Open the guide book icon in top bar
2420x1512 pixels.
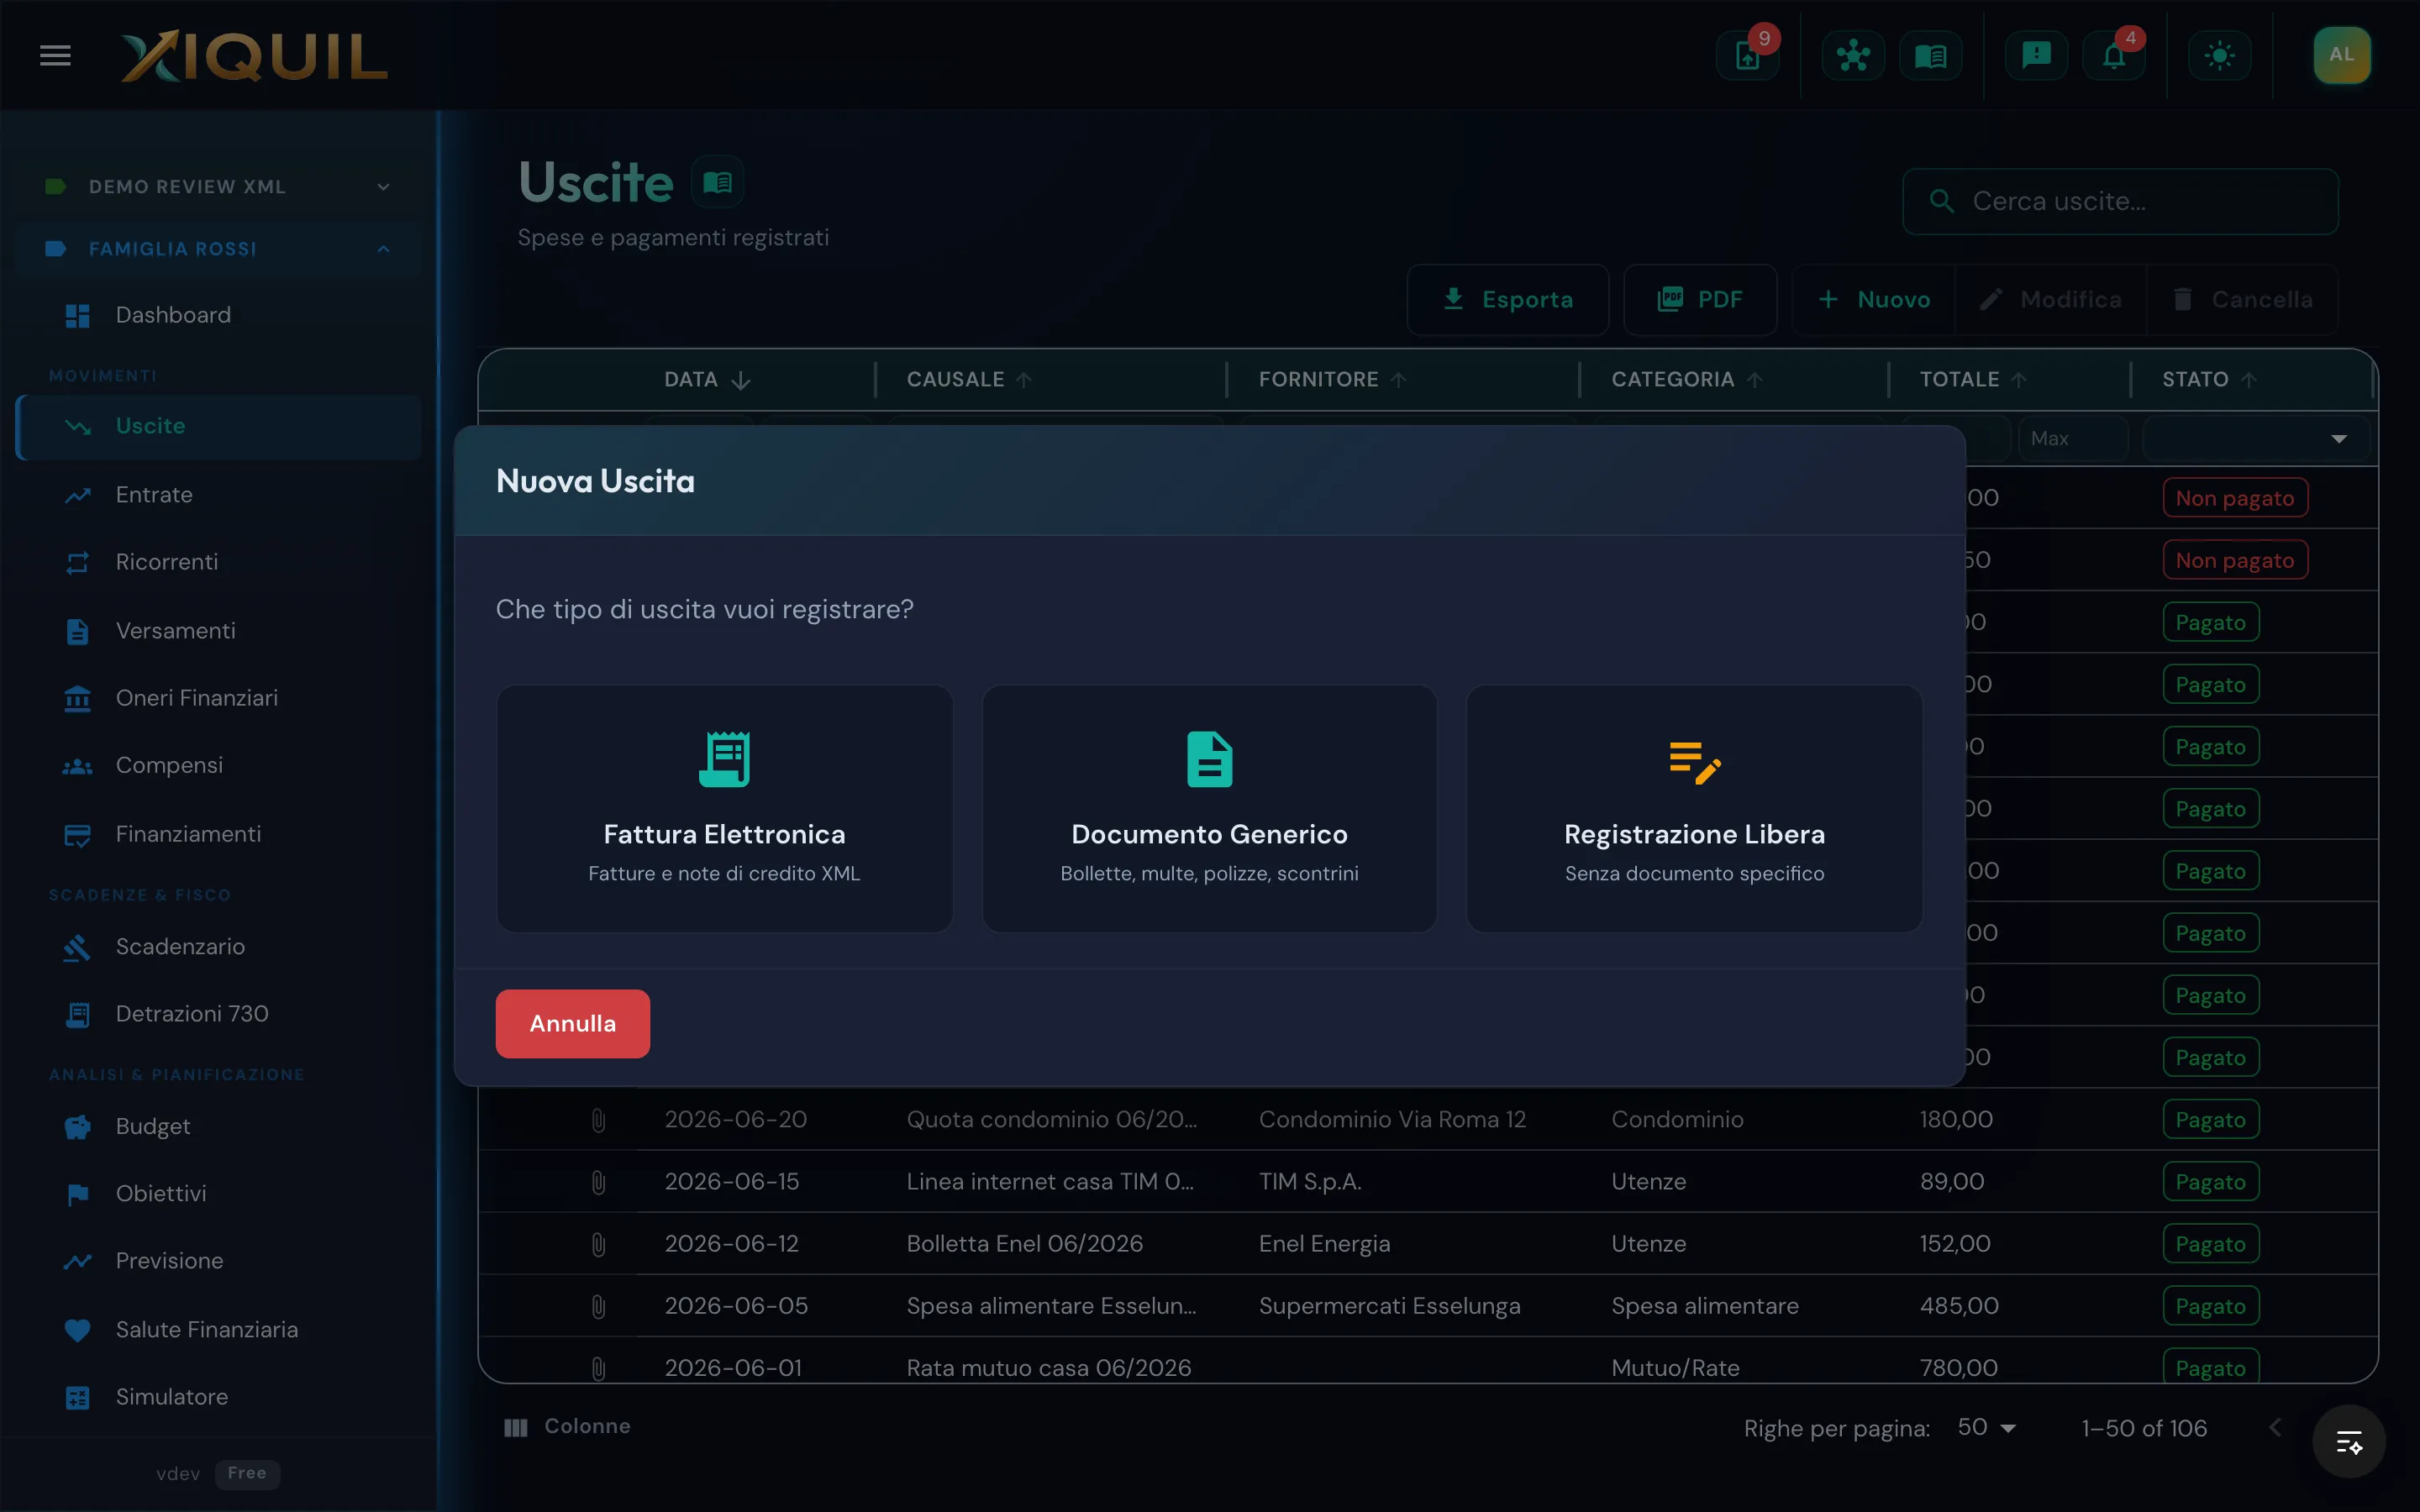point(1930,56)
